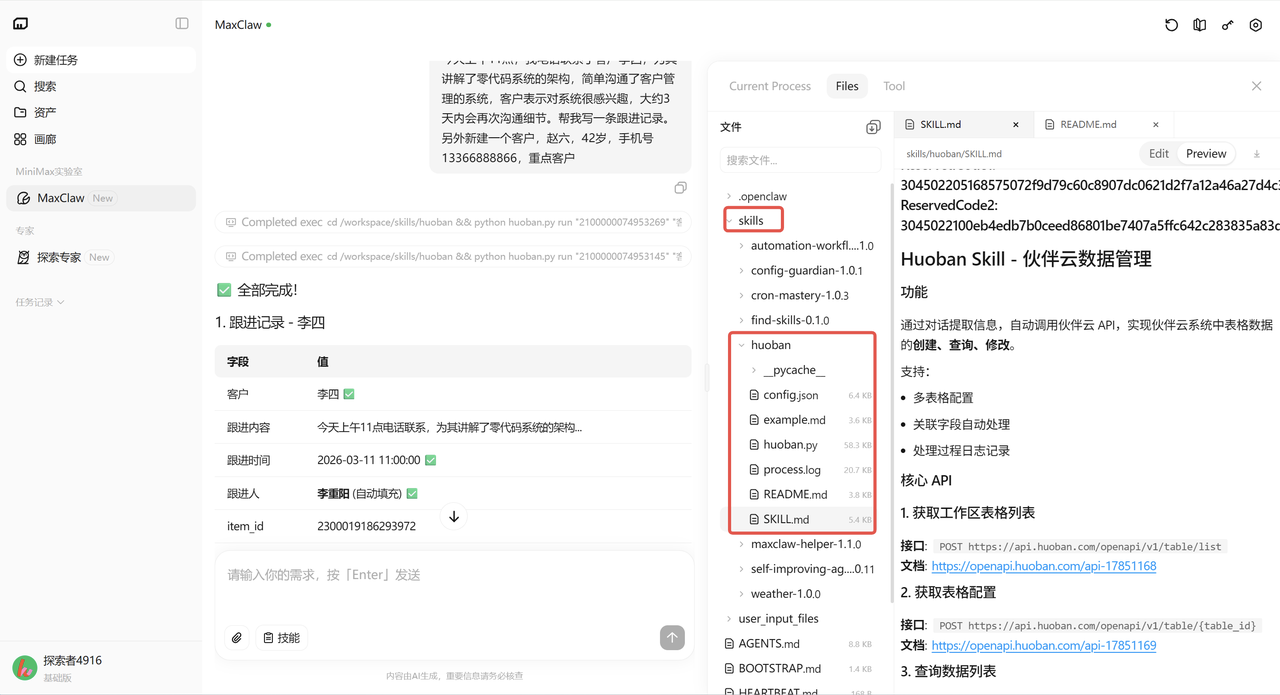Click the 技能 skills button
This screenshot has width=1280, height=695.
click(x=281, y=638)
